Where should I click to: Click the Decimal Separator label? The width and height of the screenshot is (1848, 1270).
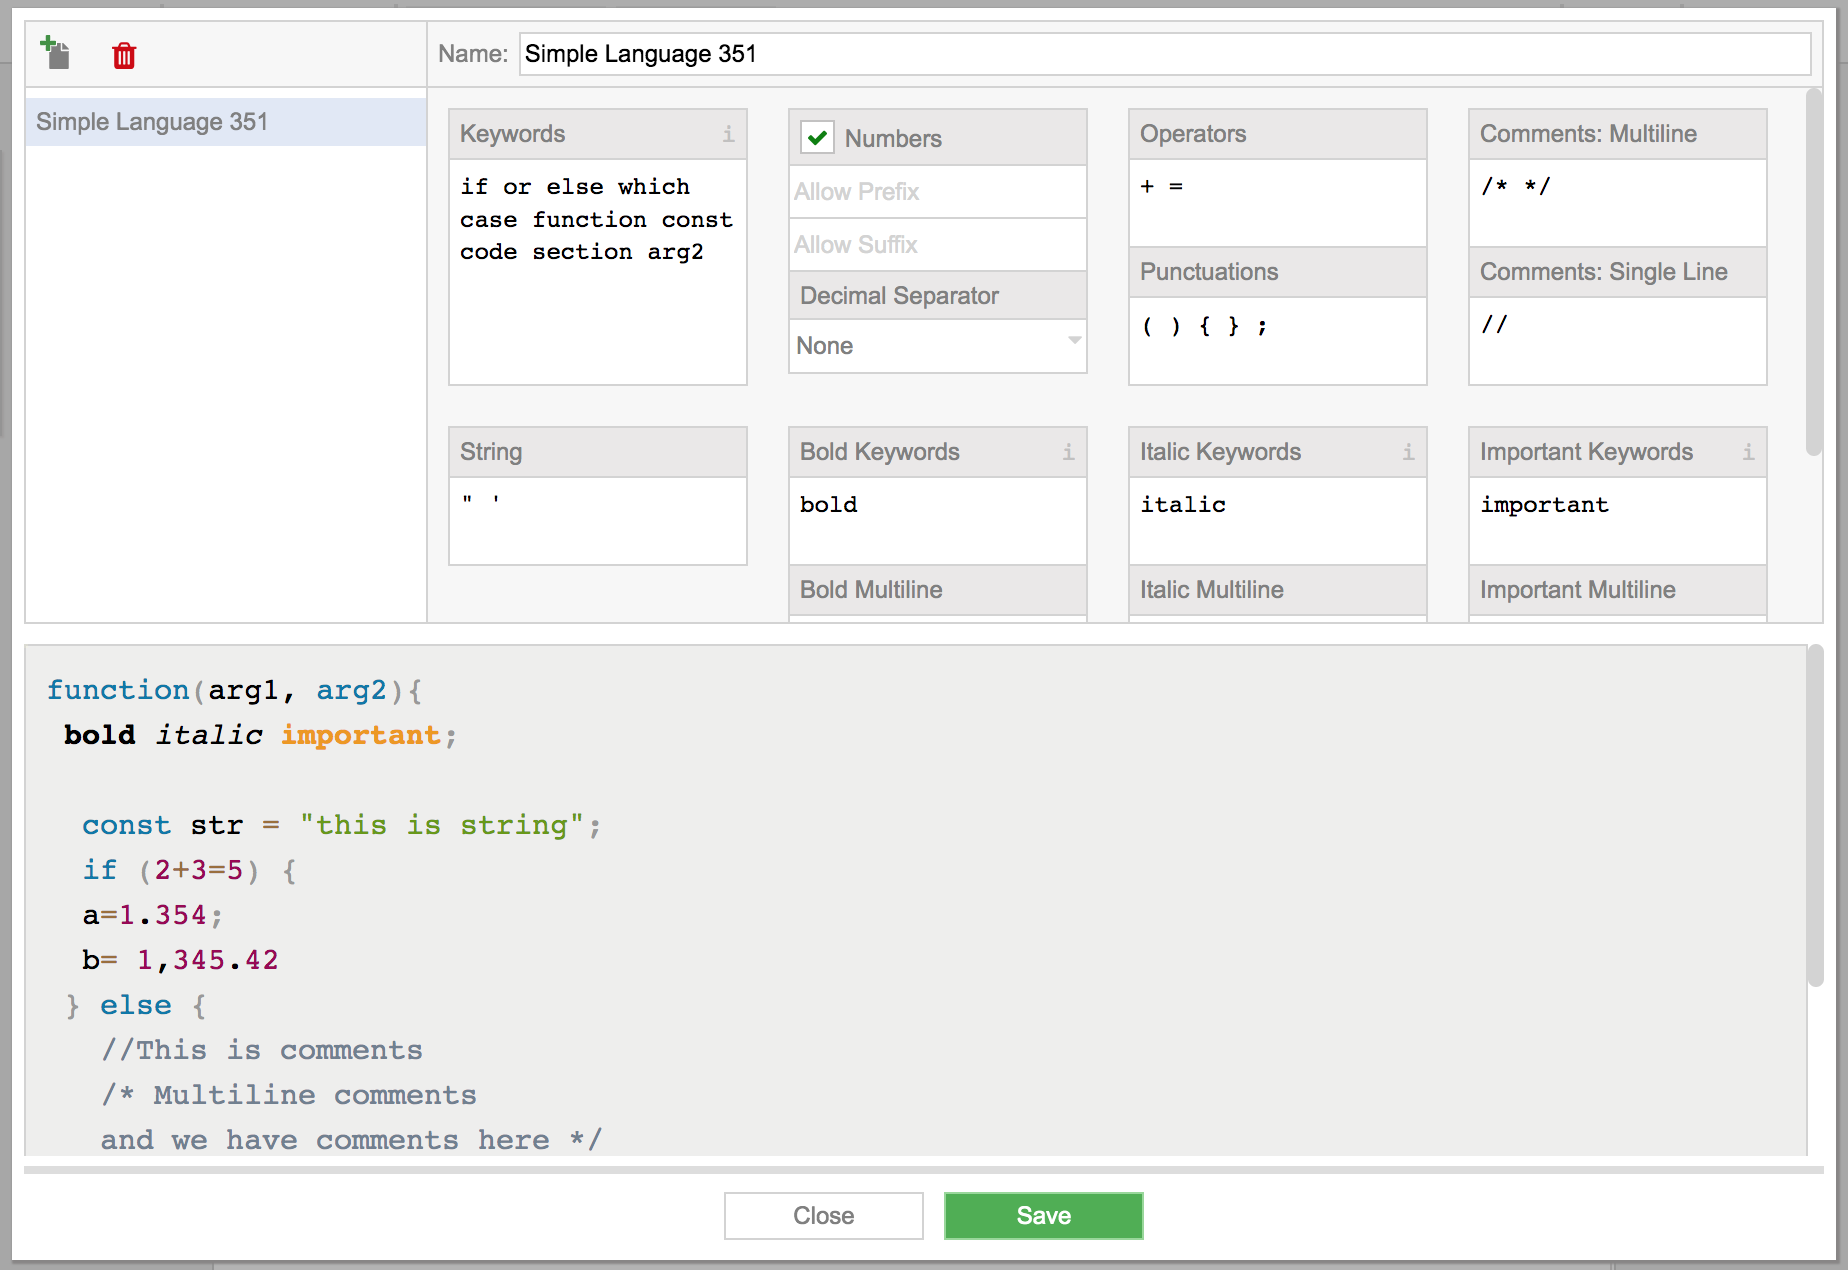point(900,296)
